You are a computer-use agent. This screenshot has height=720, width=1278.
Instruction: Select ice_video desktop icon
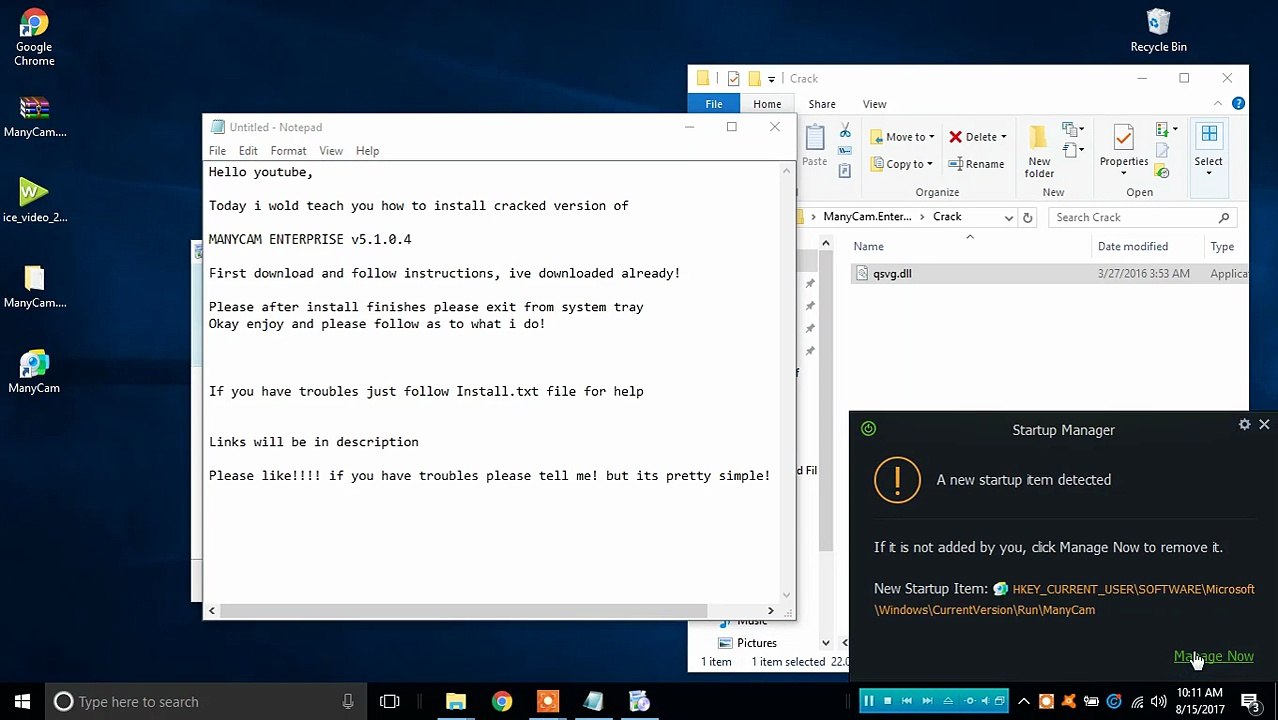coord(34,201)
